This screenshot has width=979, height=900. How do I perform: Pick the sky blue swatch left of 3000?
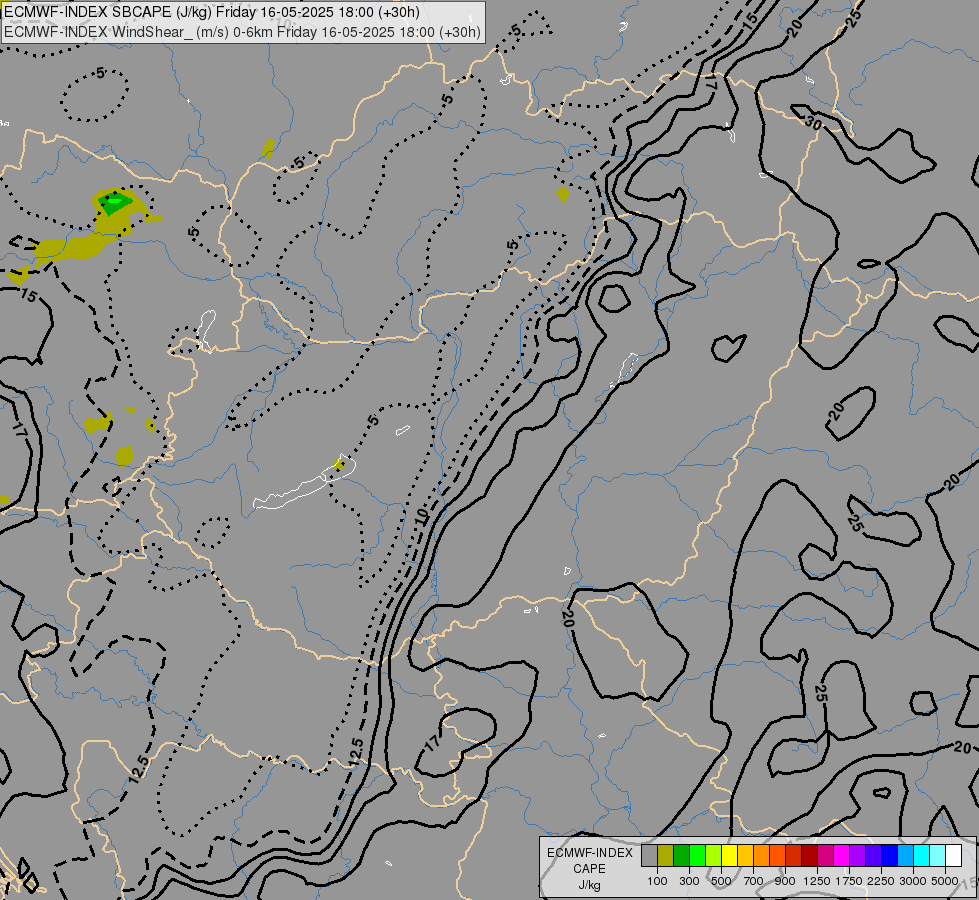coord(905,856)
